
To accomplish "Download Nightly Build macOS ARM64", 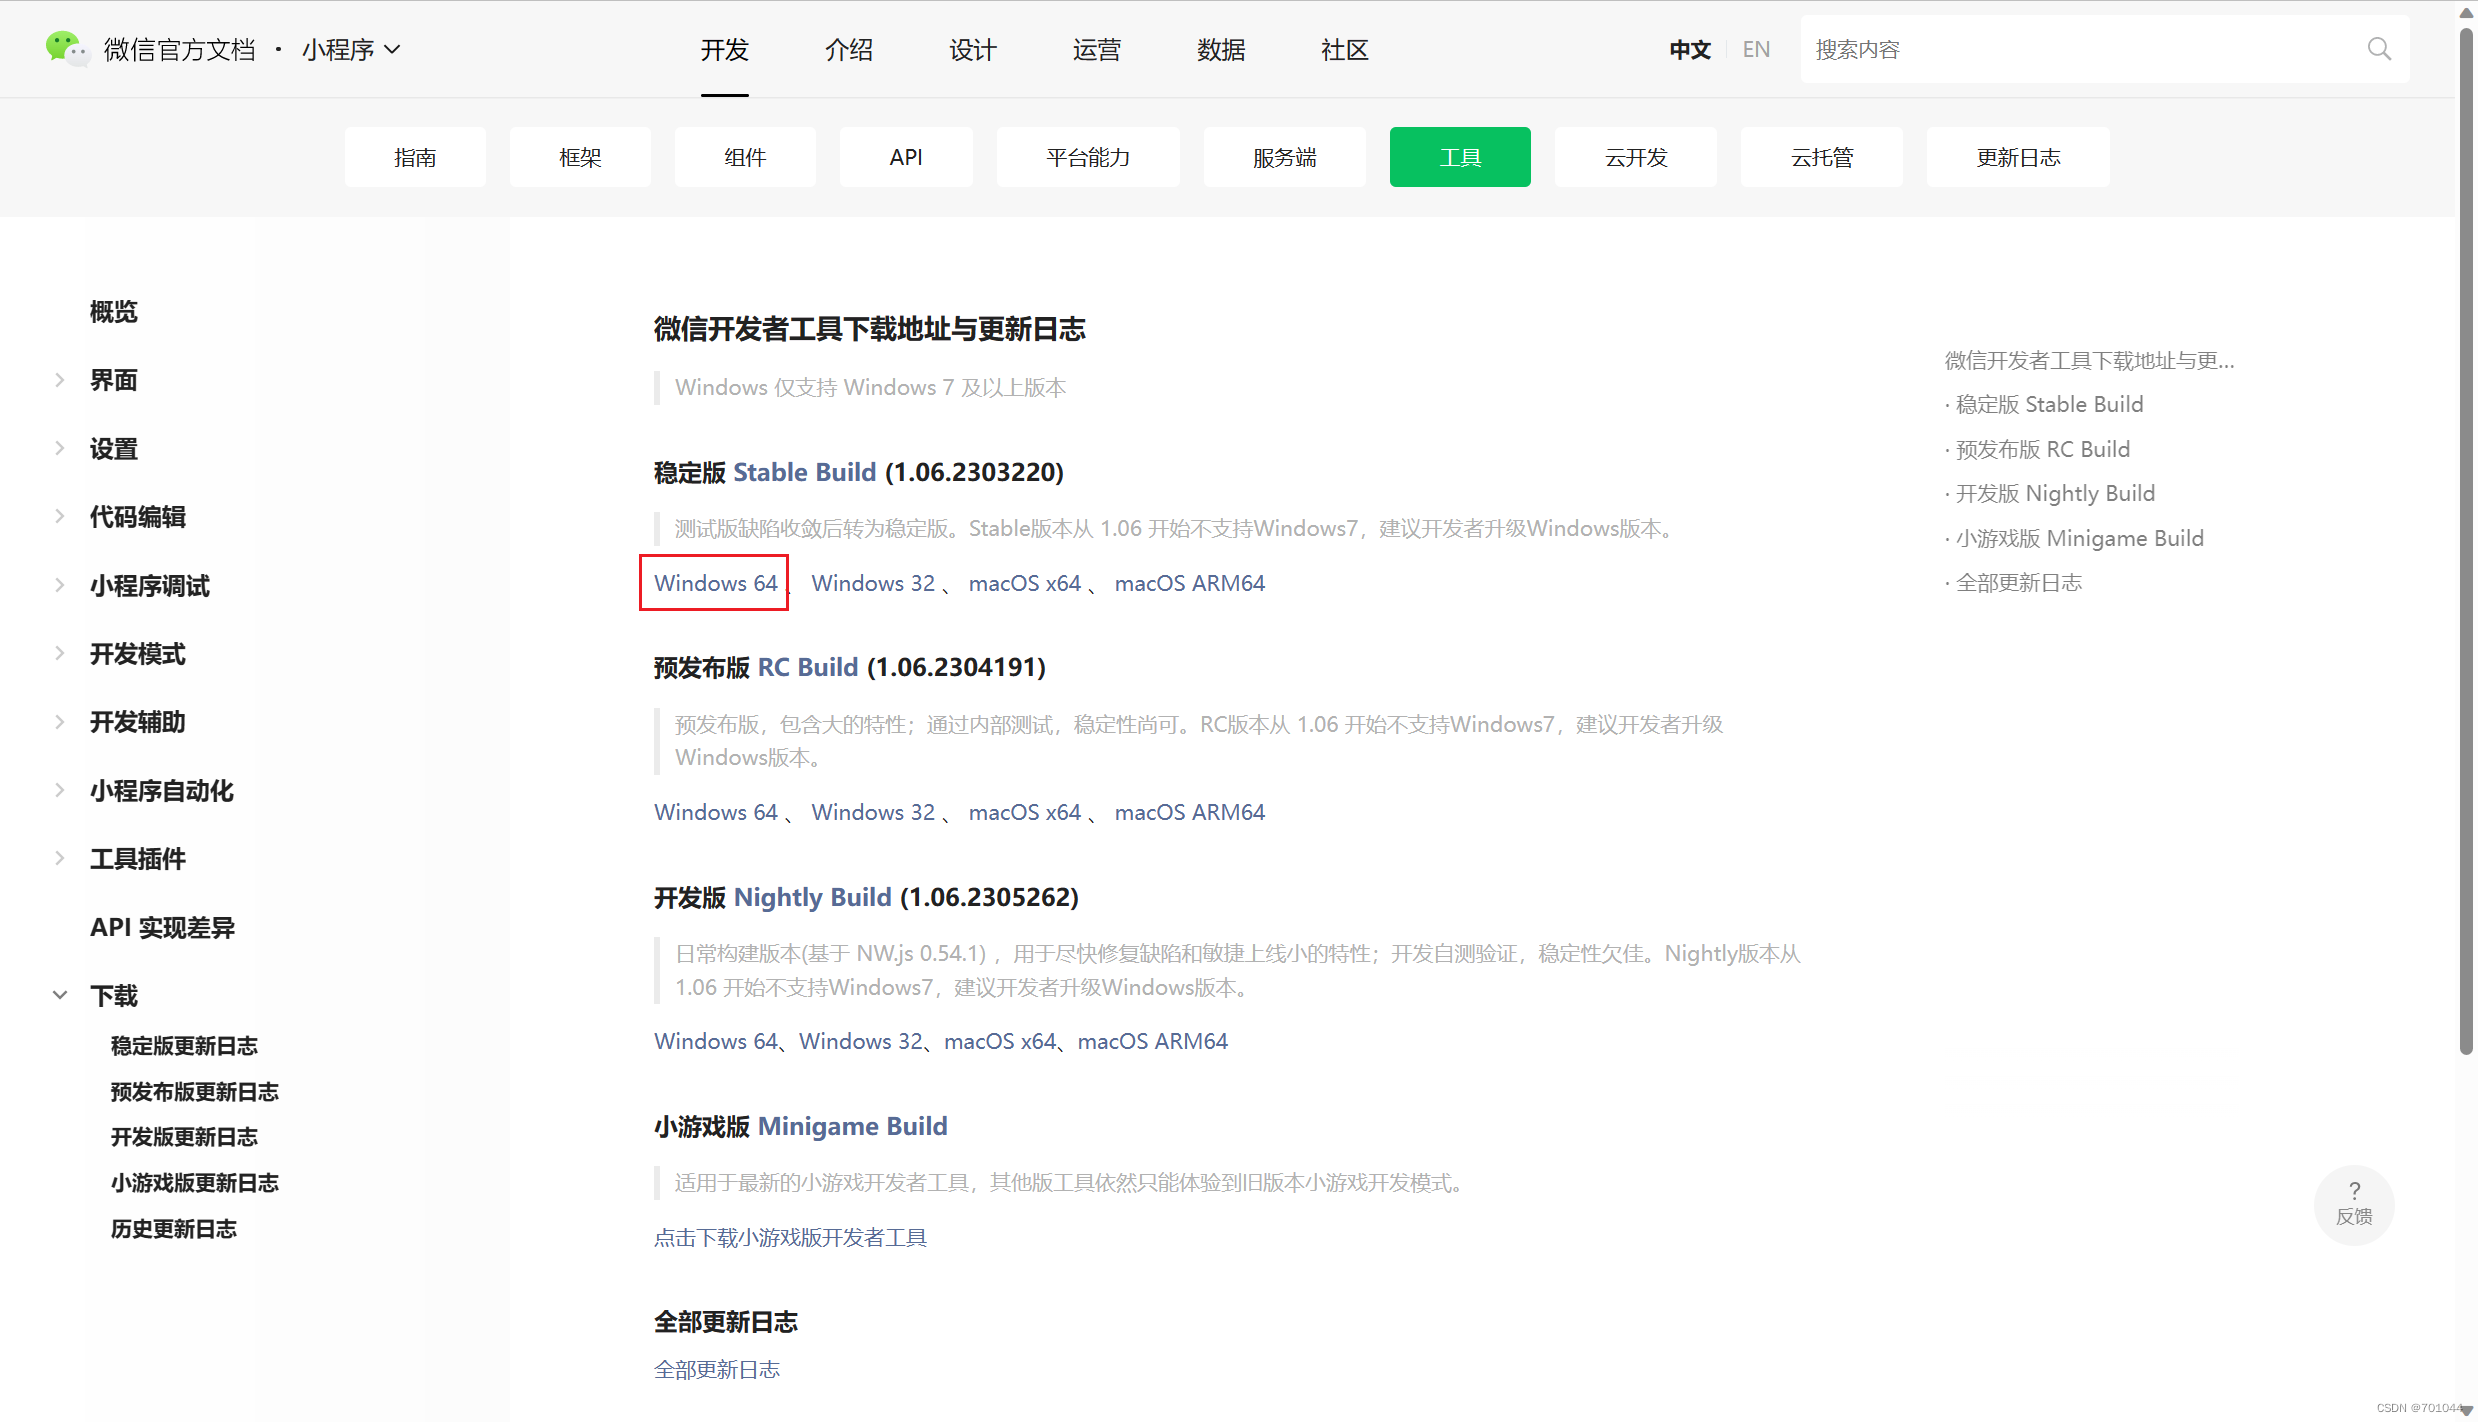I will pos(1152,1041).
